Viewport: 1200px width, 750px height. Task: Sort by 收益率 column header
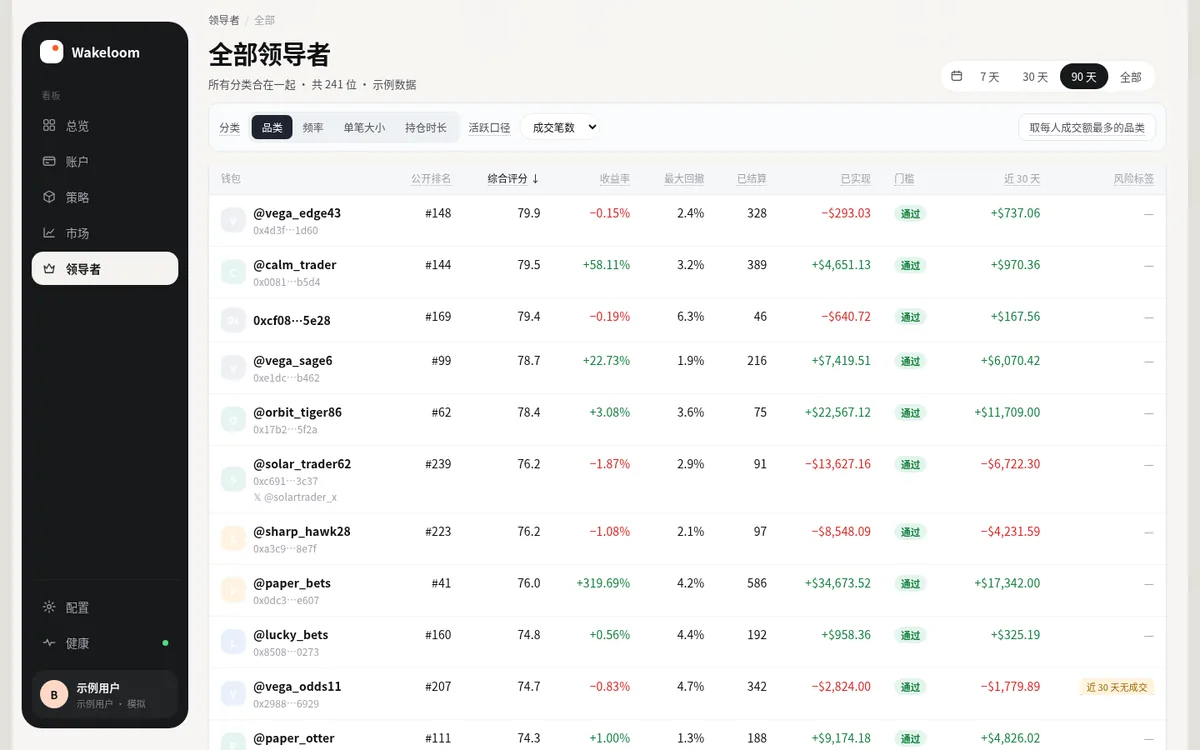coord(615,179)
